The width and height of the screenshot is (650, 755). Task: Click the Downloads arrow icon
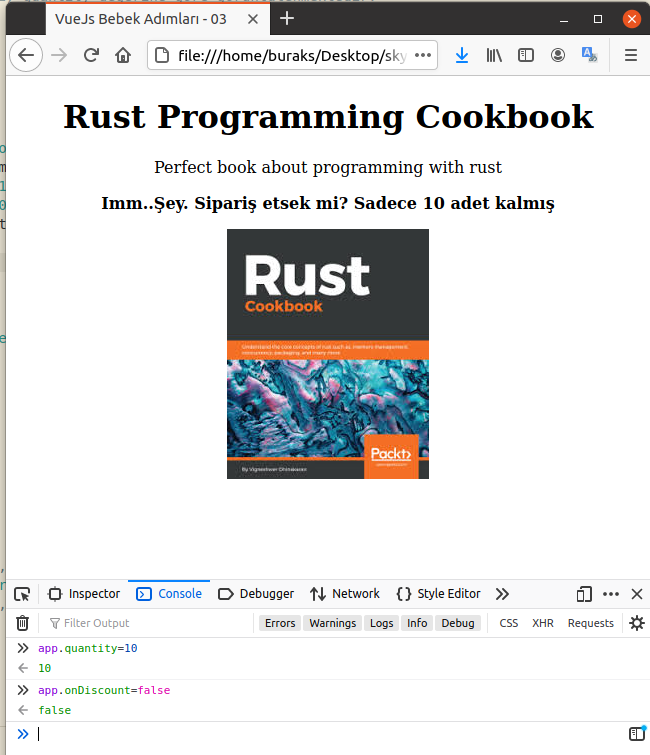pyautogui.click(x=461, y=56)
